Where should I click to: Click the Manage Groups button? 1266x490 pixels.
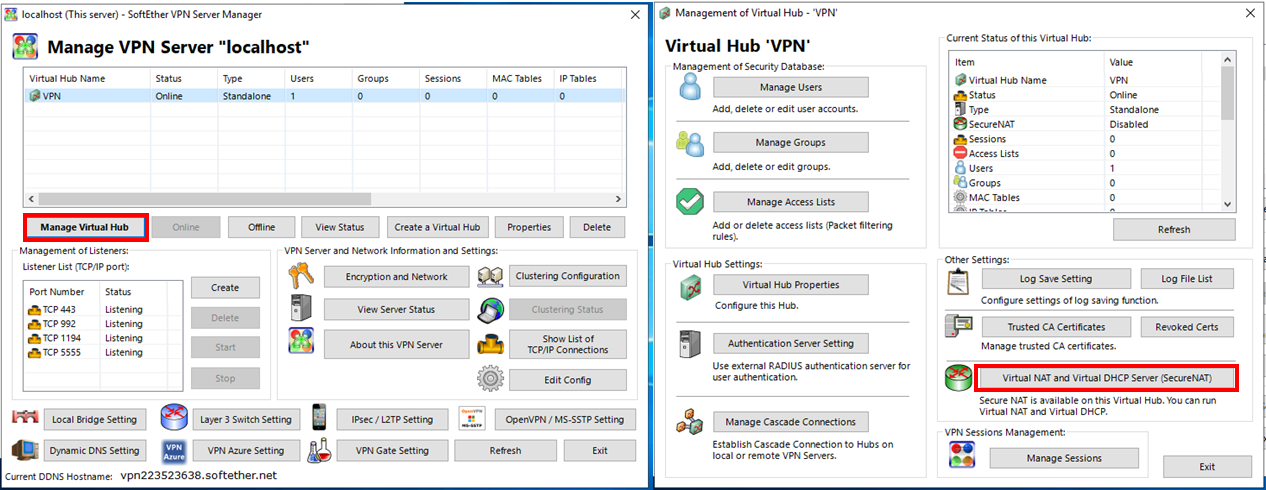coord(791,142)
